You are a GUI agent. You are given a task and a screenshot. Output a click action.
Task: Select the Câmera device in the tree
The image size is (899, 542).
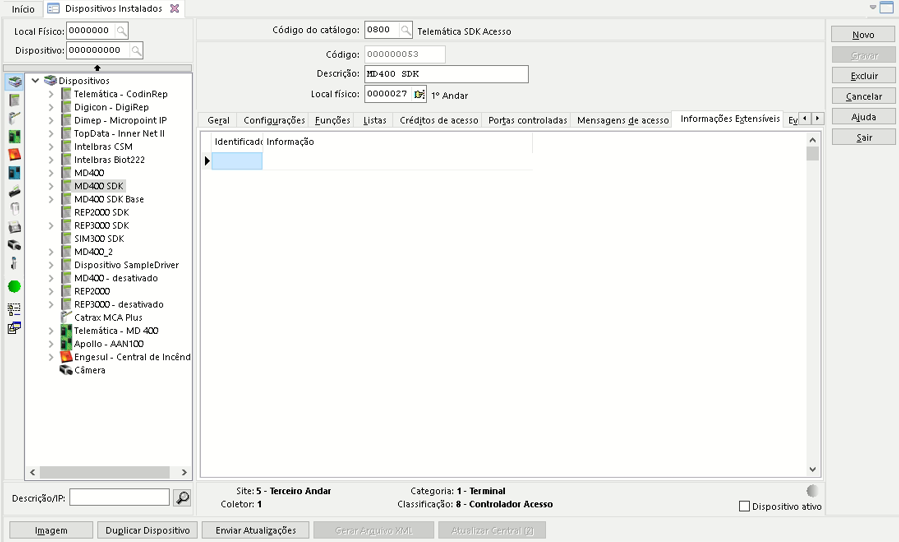point(89,370)
